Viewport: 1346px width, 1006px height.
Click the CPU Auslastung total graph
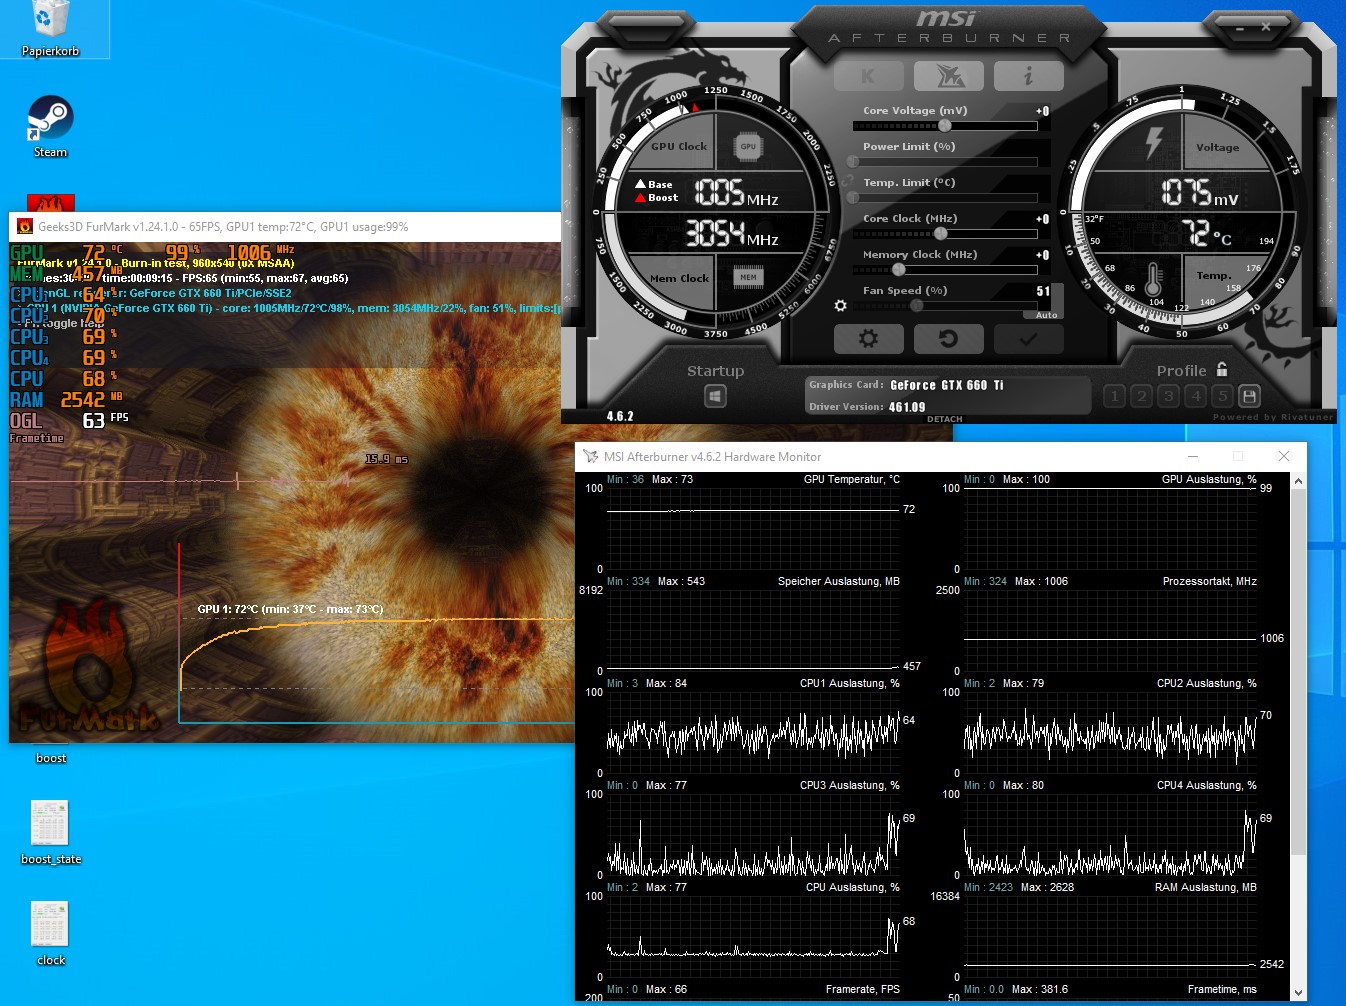tap(753, 937)
